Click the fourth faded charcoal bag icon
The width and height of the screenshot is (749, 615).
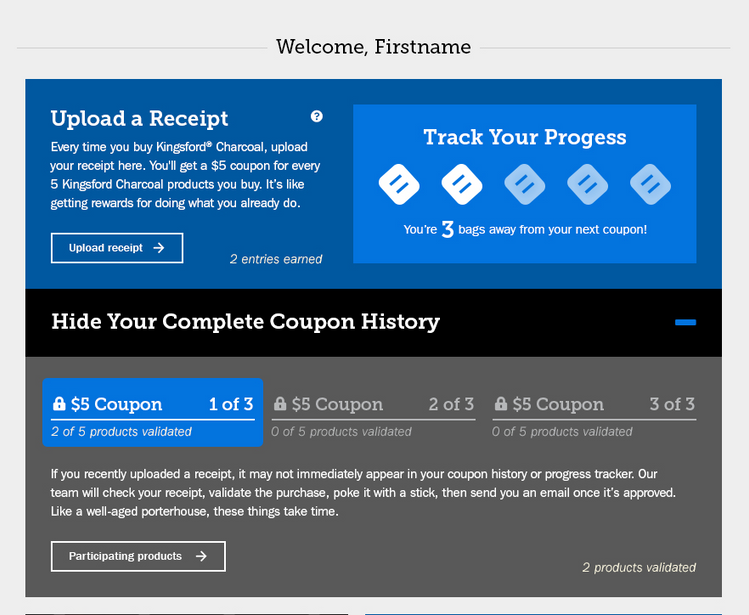coord(588,184)
